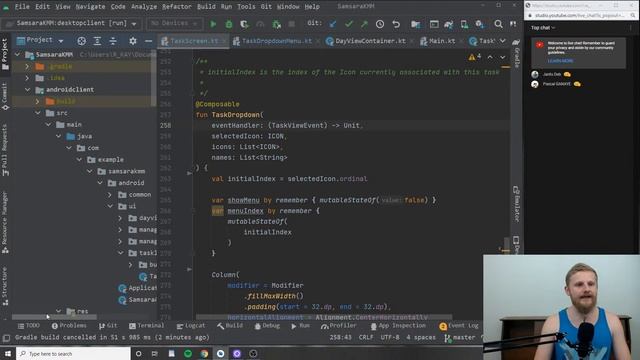The image size is (640, 360).
Task: Open SDK manager icon in toolbar
Action: tap(480, 24)
